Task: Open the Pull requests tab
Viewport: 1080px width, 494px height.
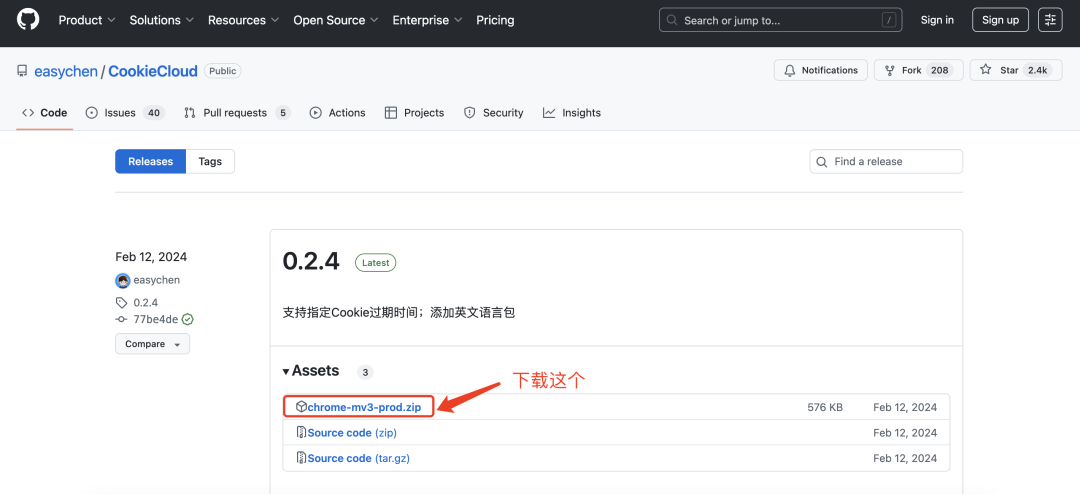Action: tap(237, 113)
